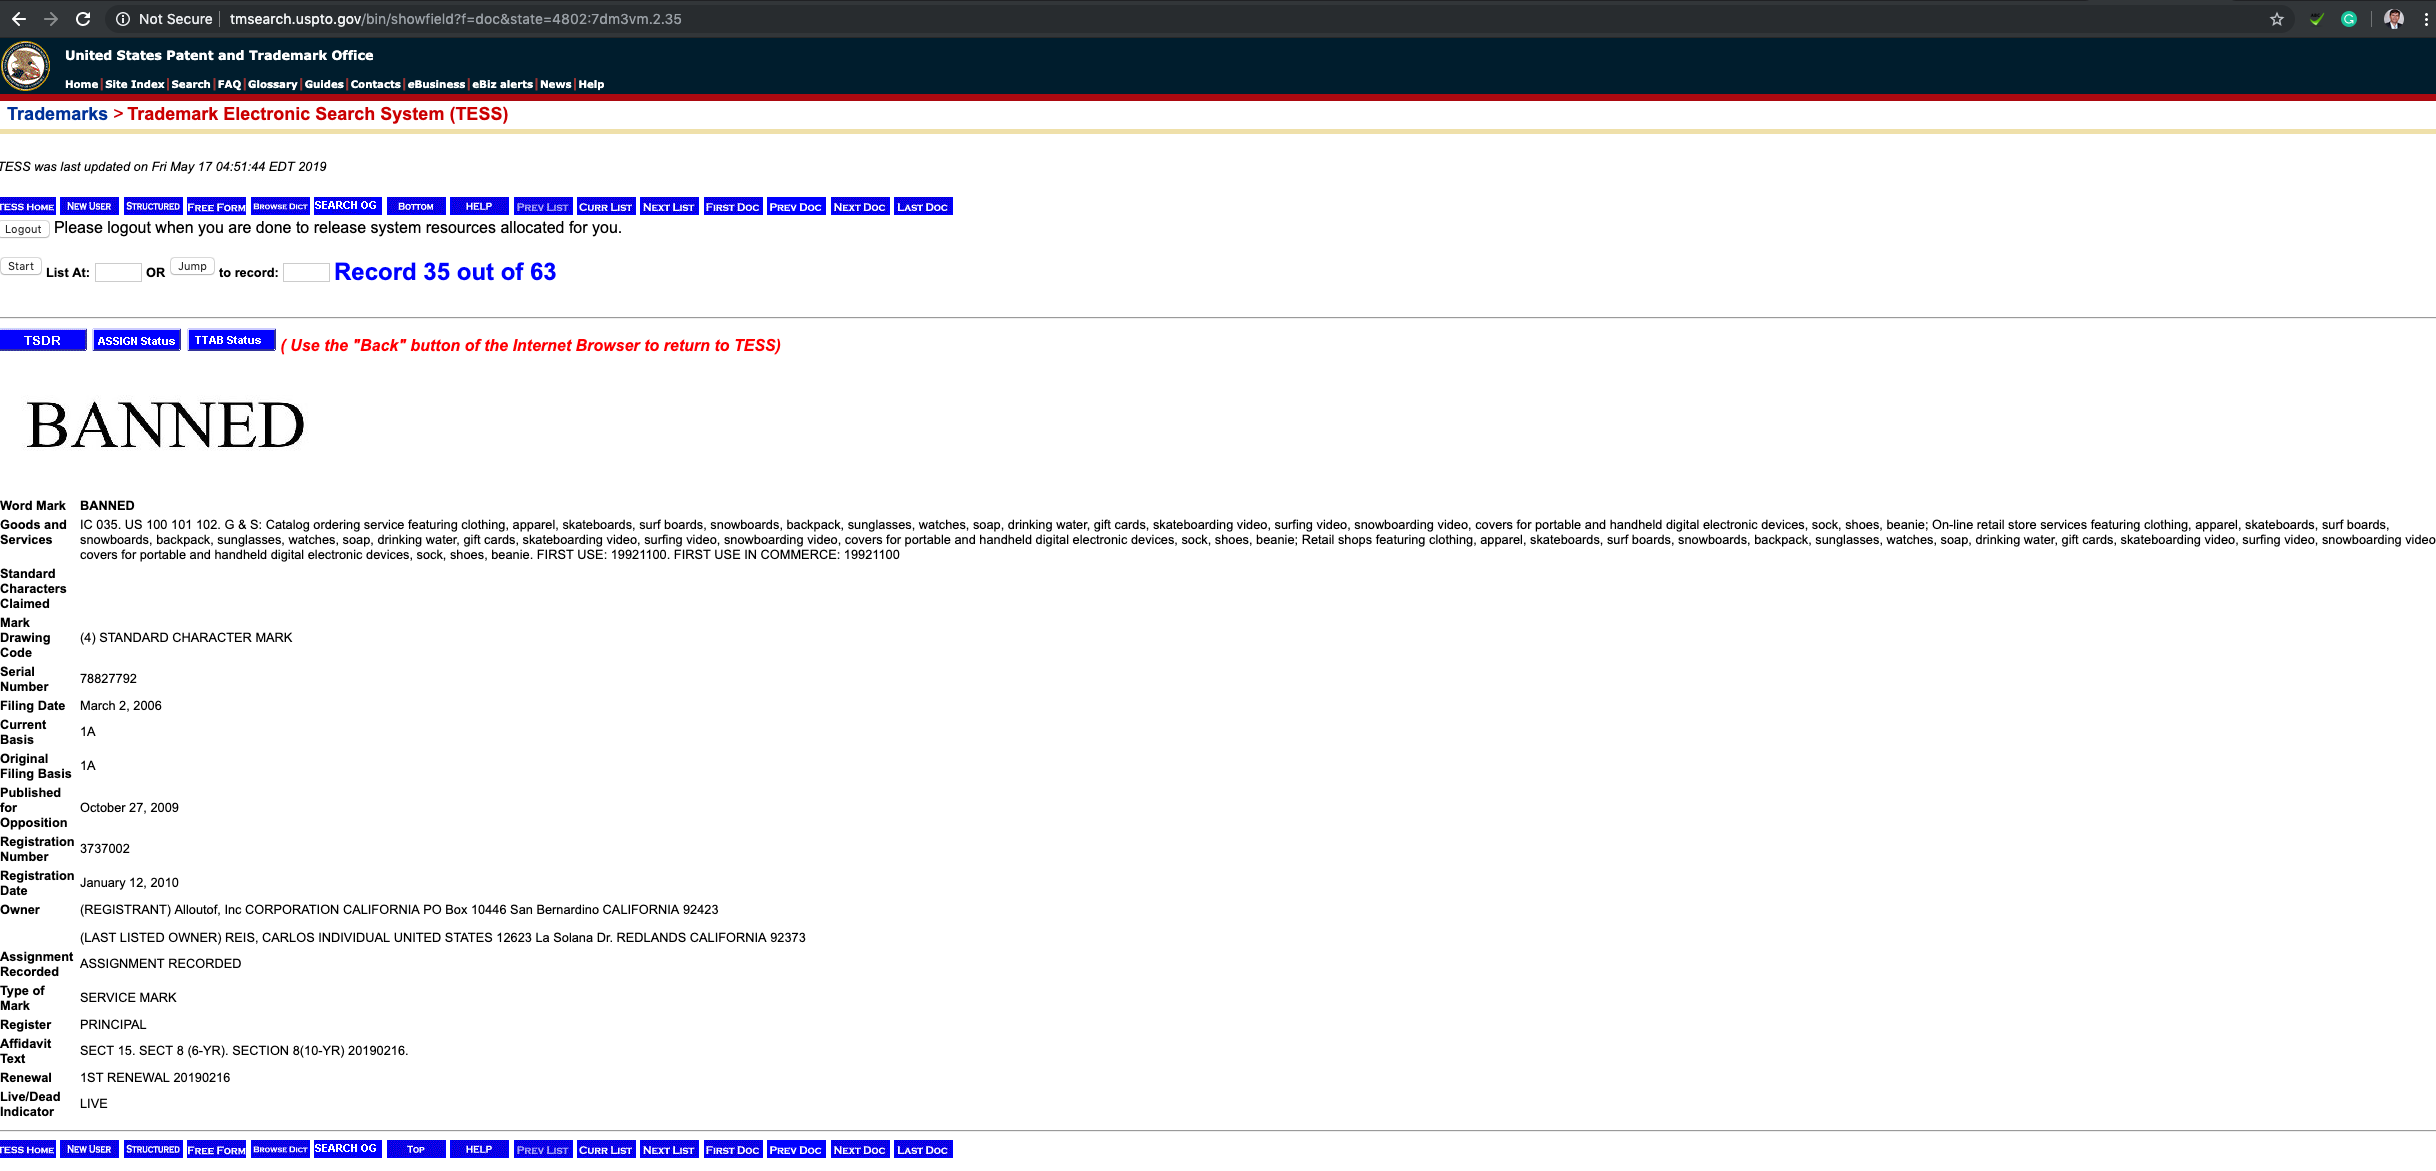
Task: Click the BANNED mark image
Action: 166,425
